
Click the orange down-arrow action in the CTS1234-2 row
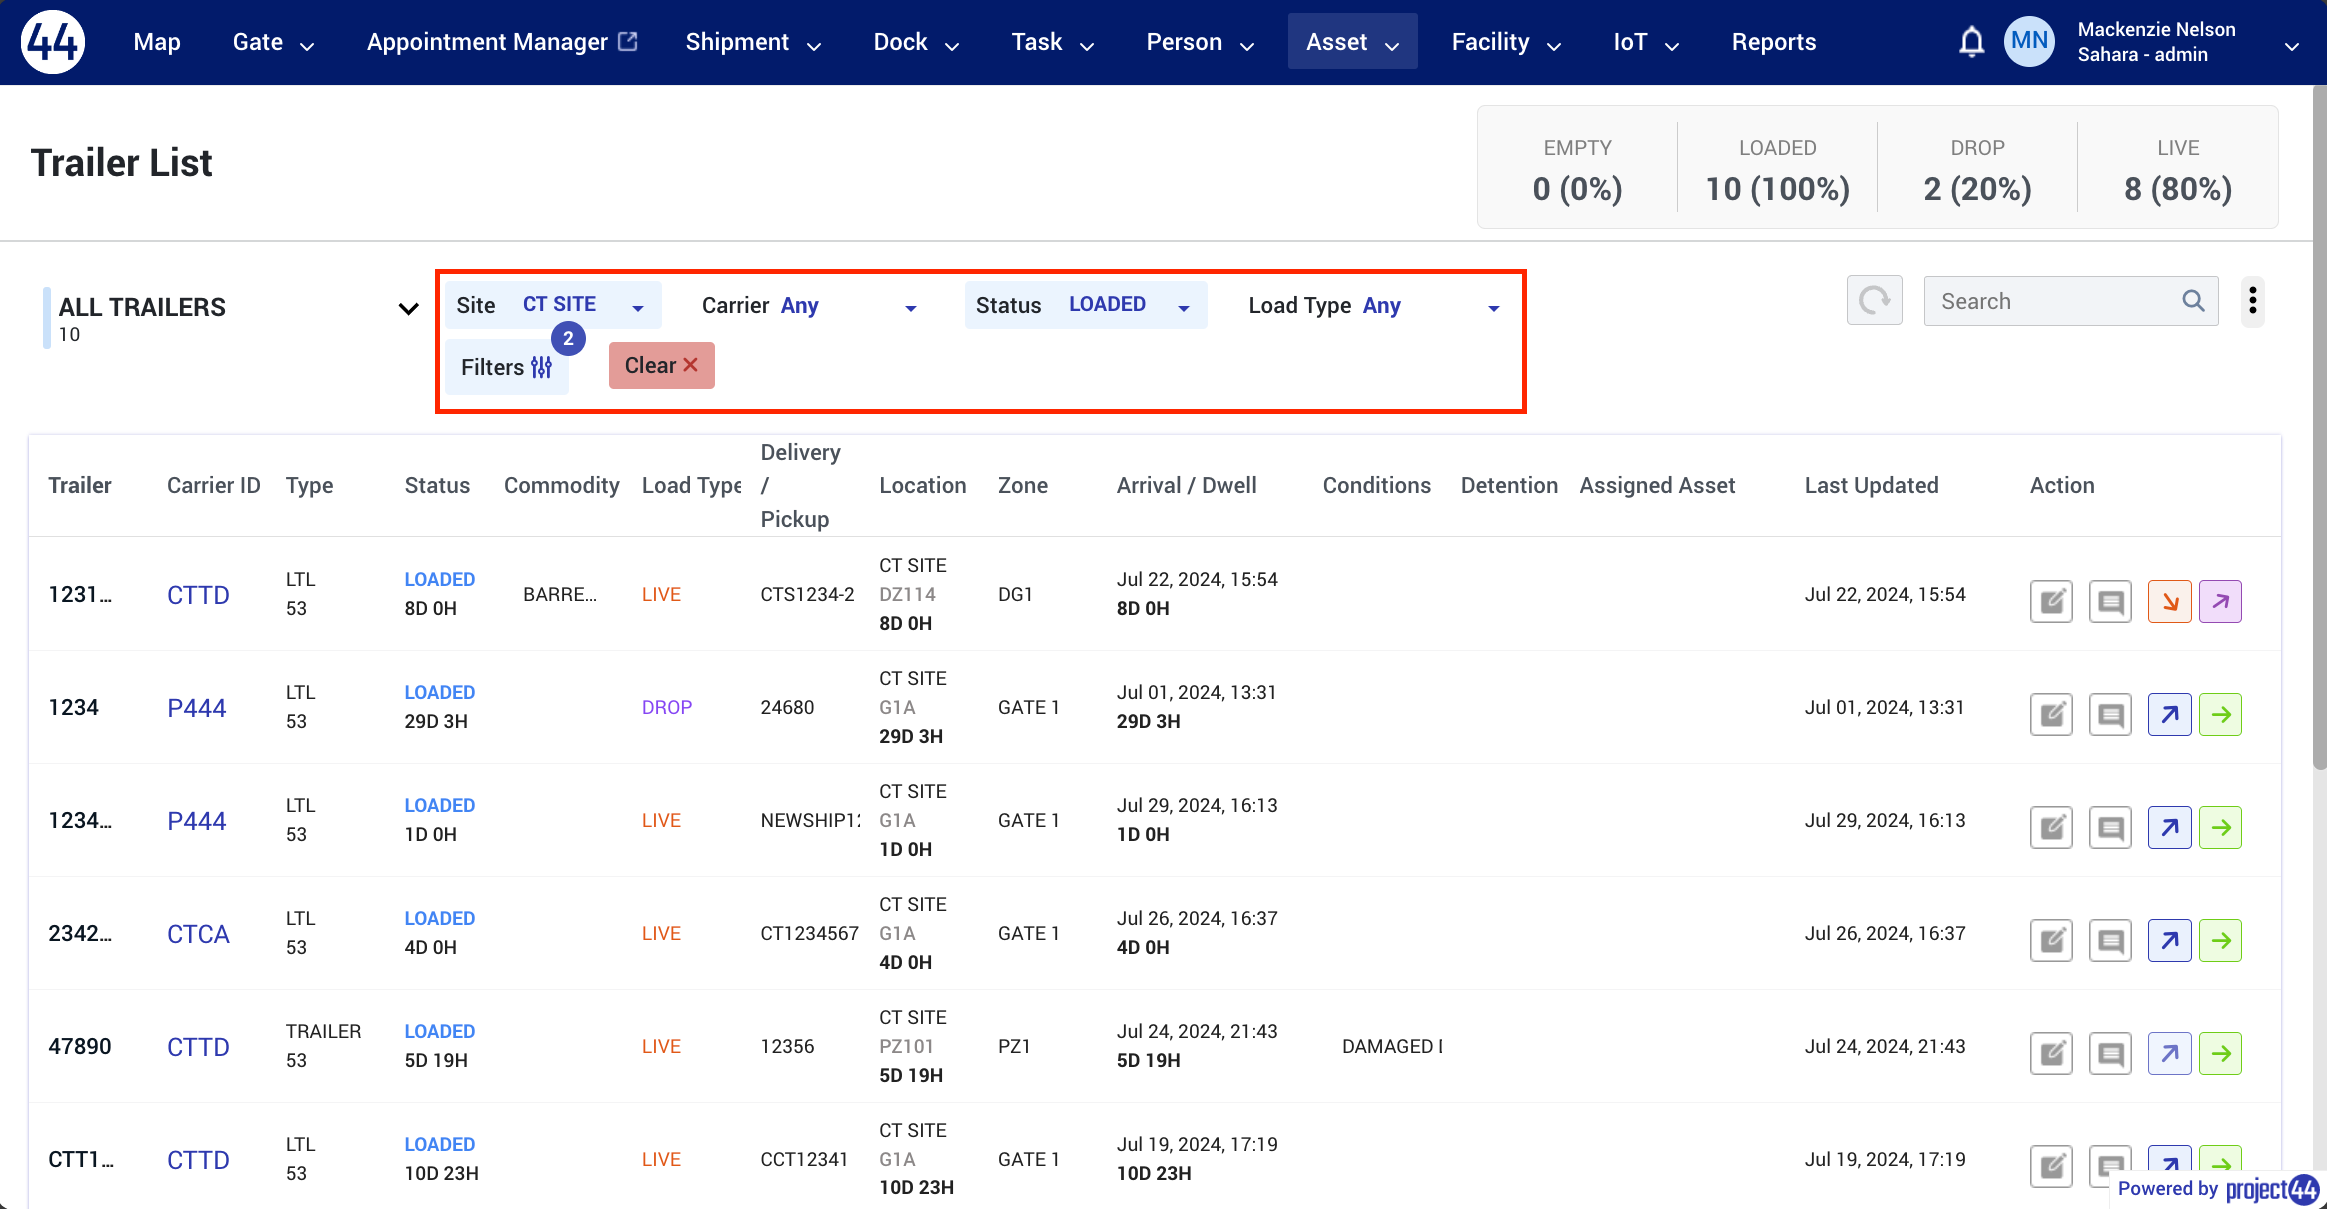[x=2169, y=602]
